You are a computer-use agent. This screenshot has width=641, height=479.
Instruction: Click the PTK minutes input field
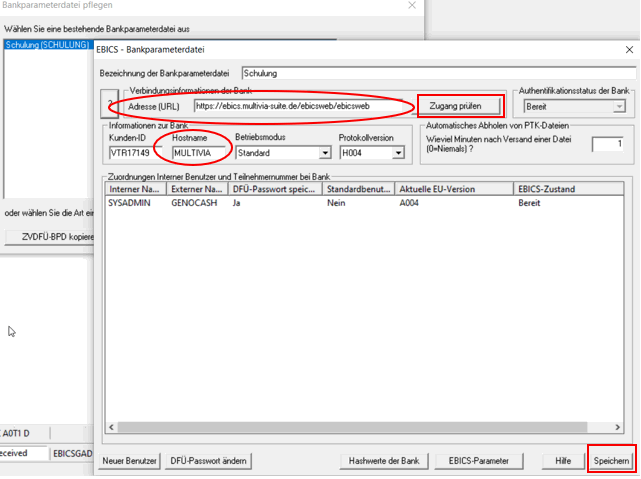(607, 144)
